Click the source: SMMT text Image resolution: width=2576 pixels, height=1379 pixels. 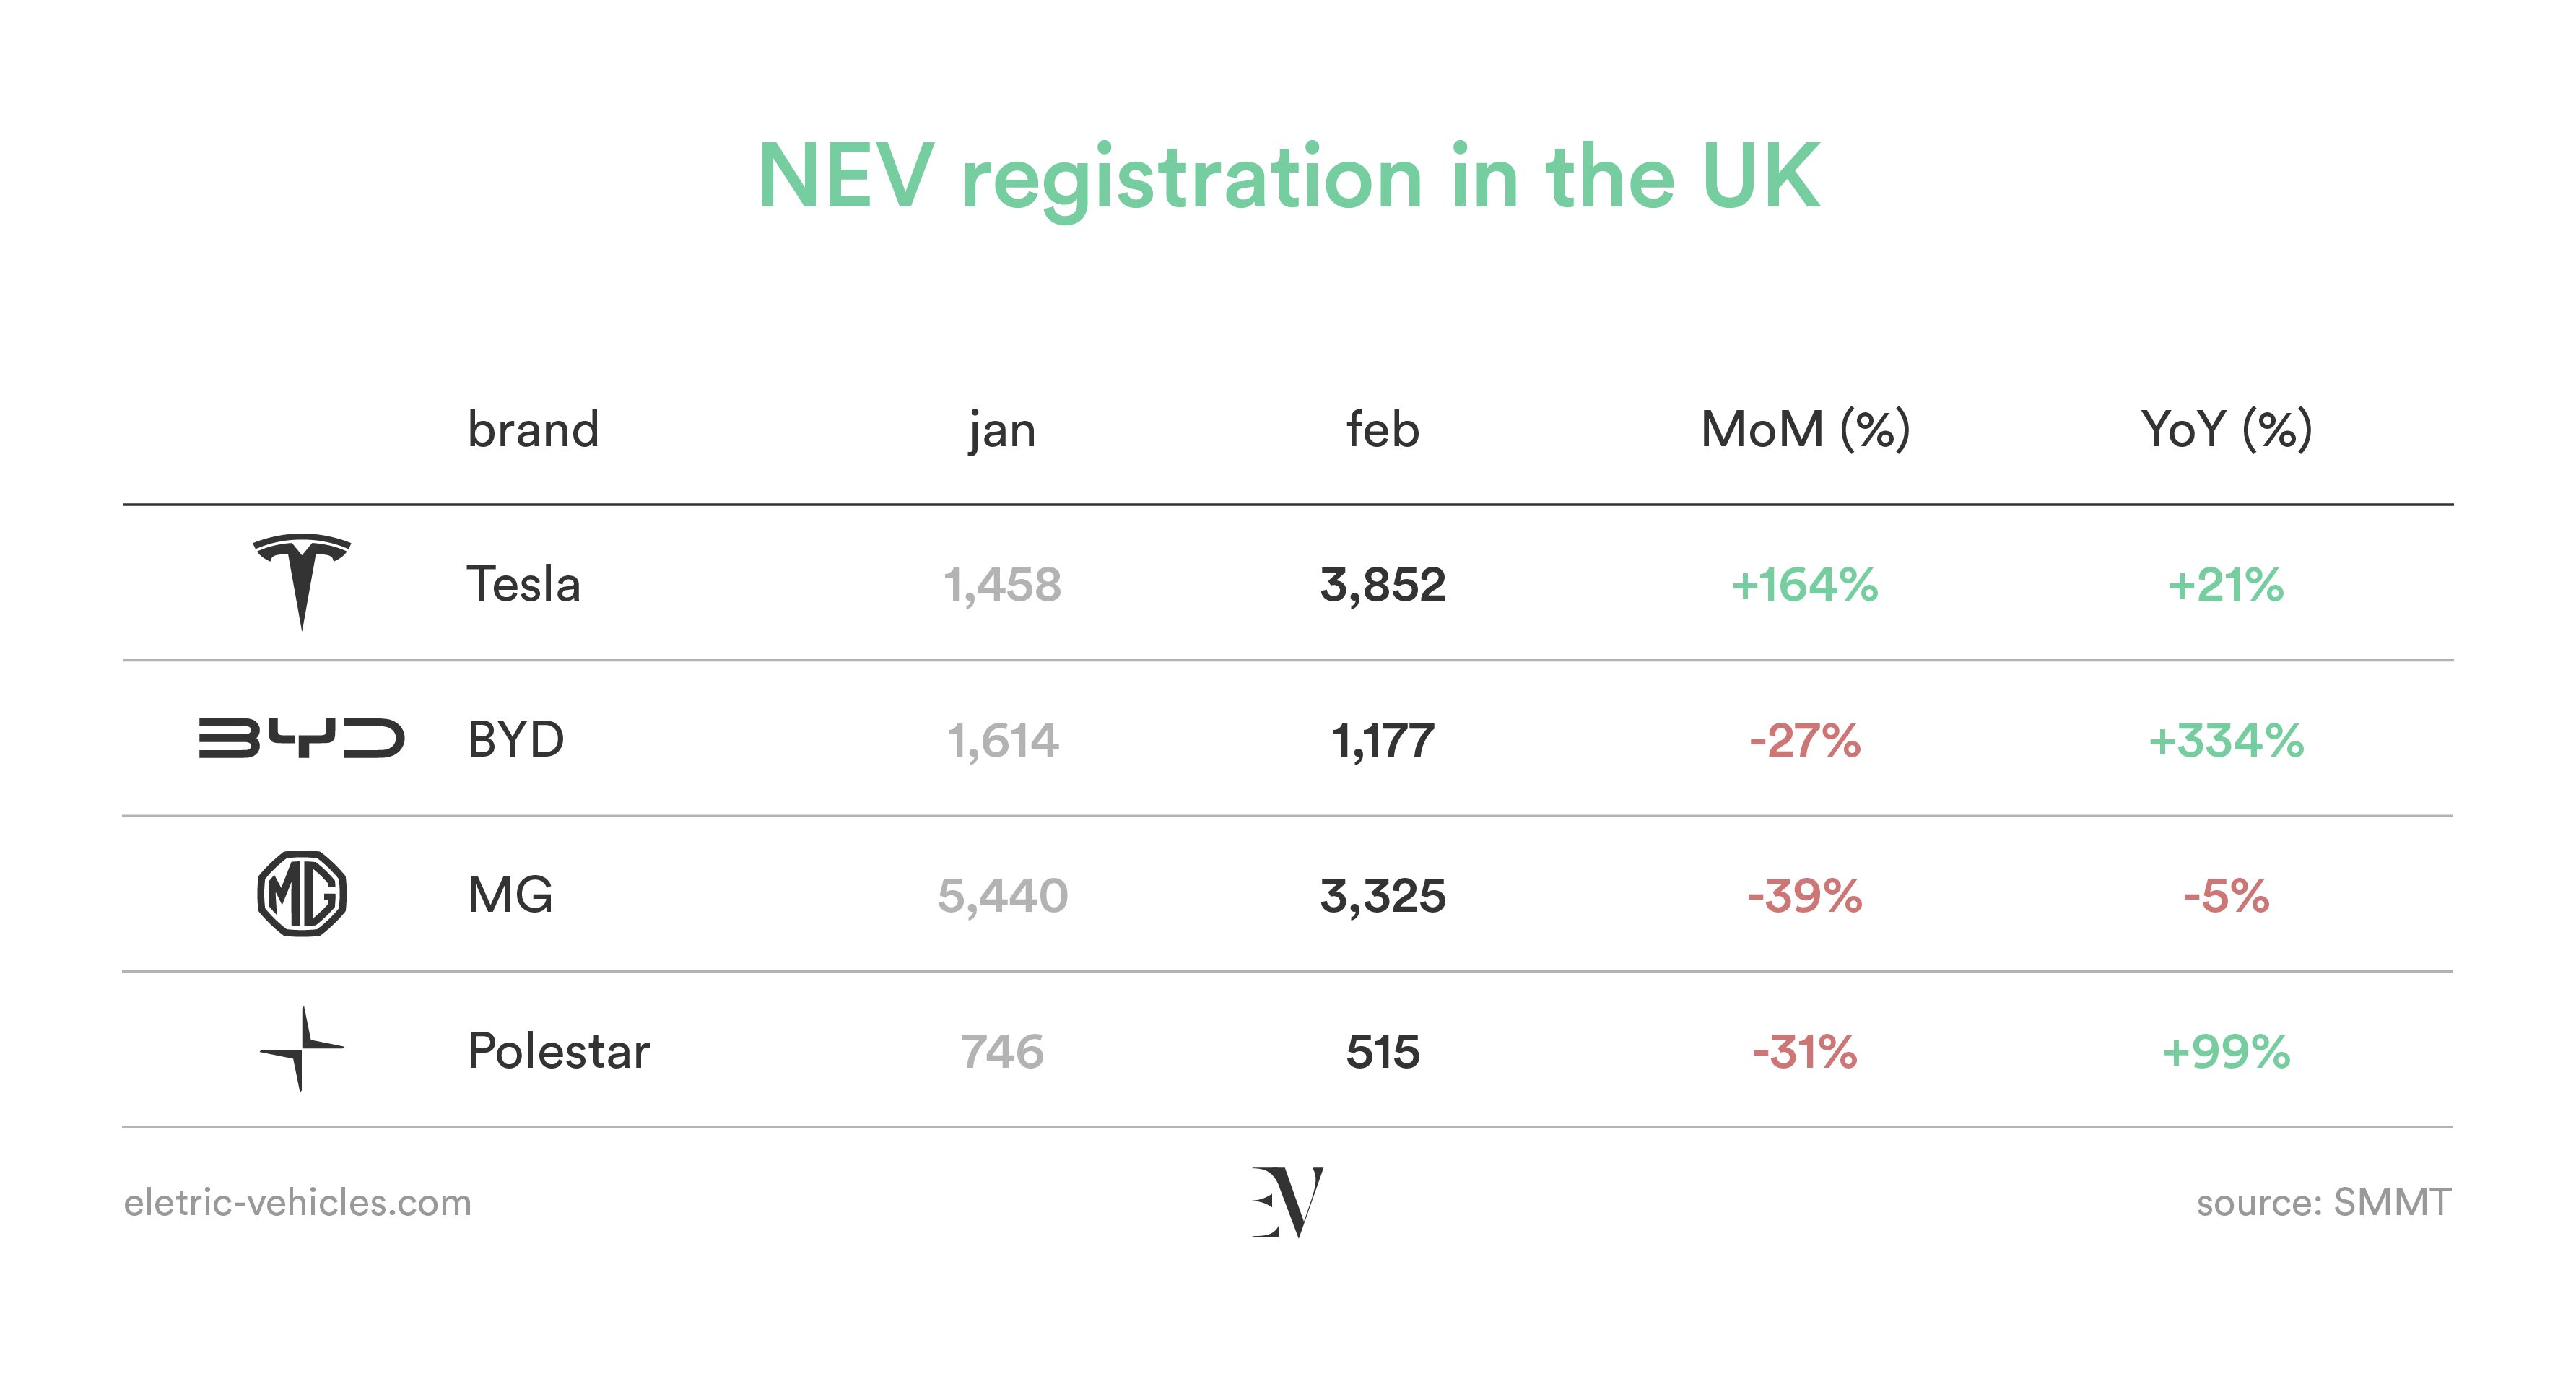click(2323, 1202)
